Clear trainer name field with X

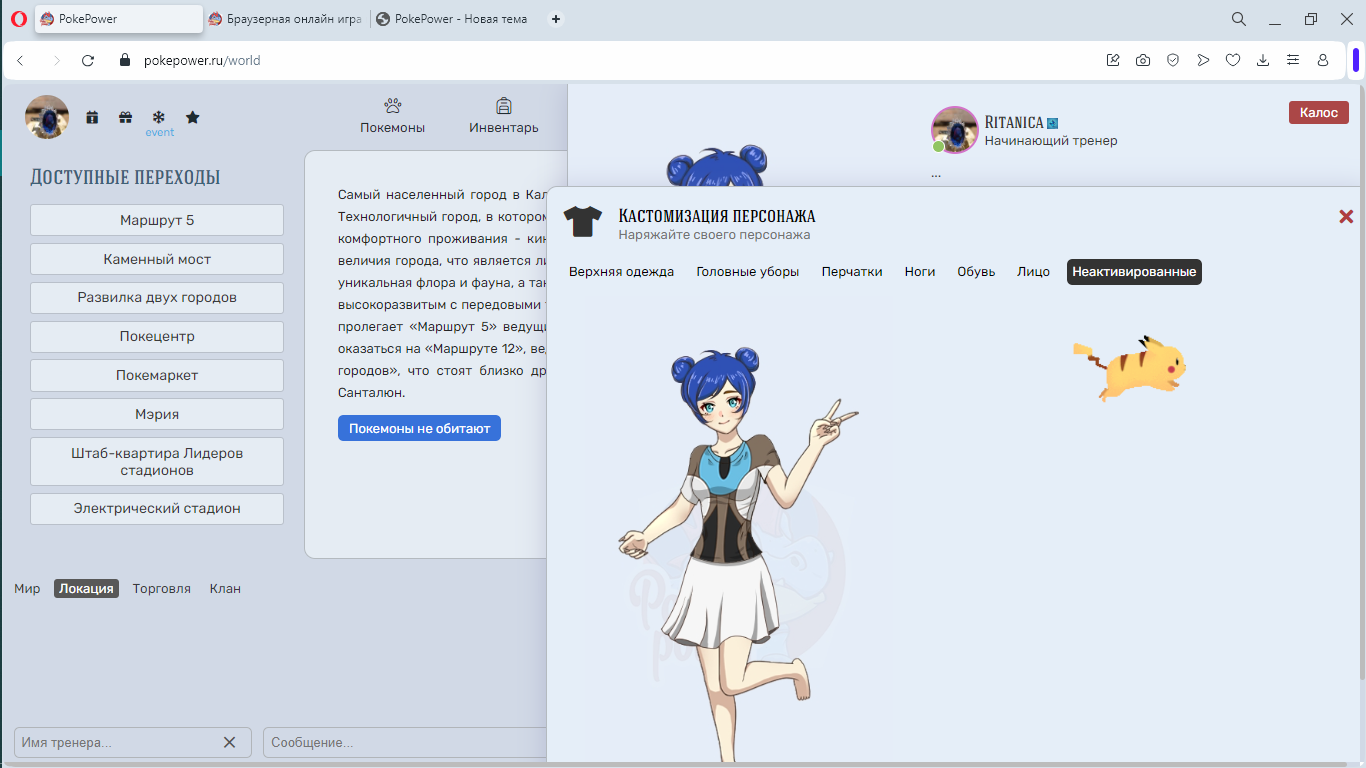pyautogui.click(x=229, y=742)
